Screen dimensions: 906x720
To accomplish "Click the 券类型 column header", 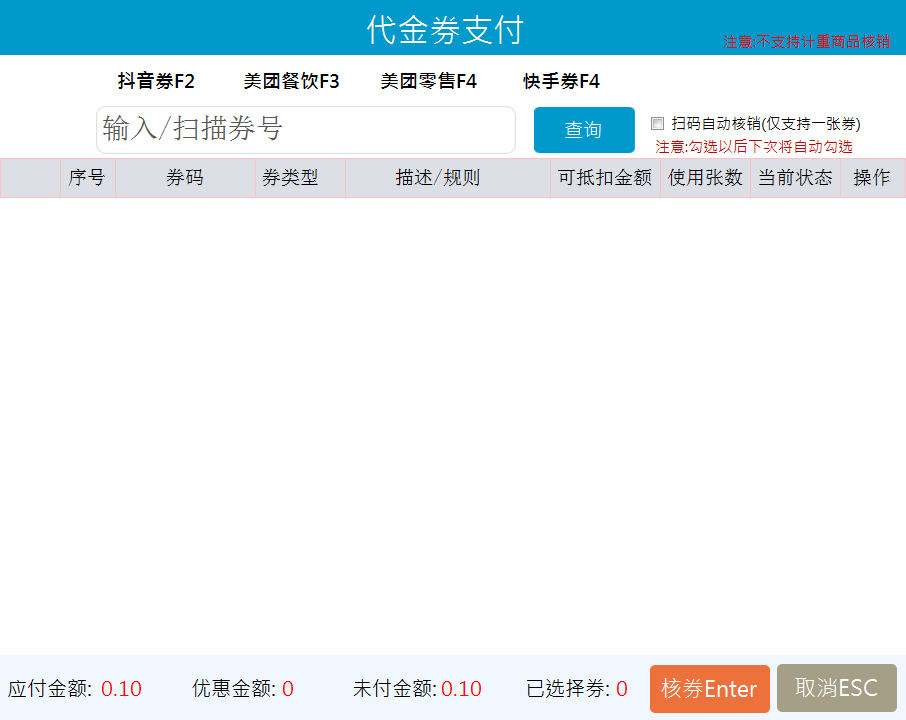I will (300, 177).
